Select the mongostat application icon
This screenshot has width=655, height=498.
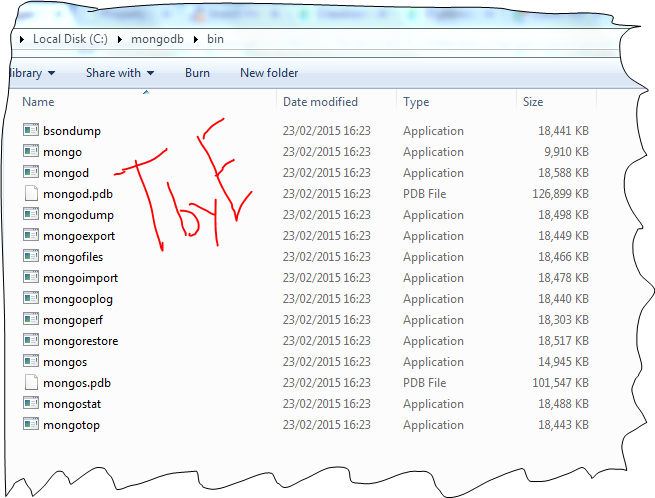pos(31,403)
